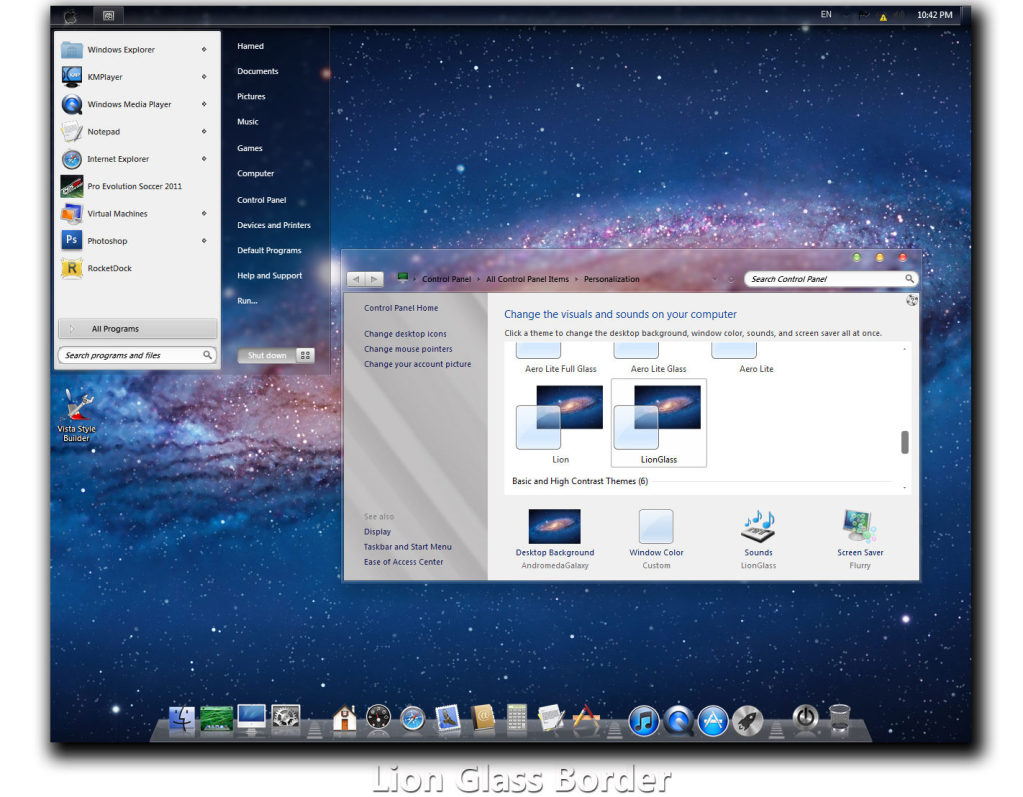Screen dimensions: 1023x797
Task: Open shut down options arrow button
Action: (x=305, y=355)
